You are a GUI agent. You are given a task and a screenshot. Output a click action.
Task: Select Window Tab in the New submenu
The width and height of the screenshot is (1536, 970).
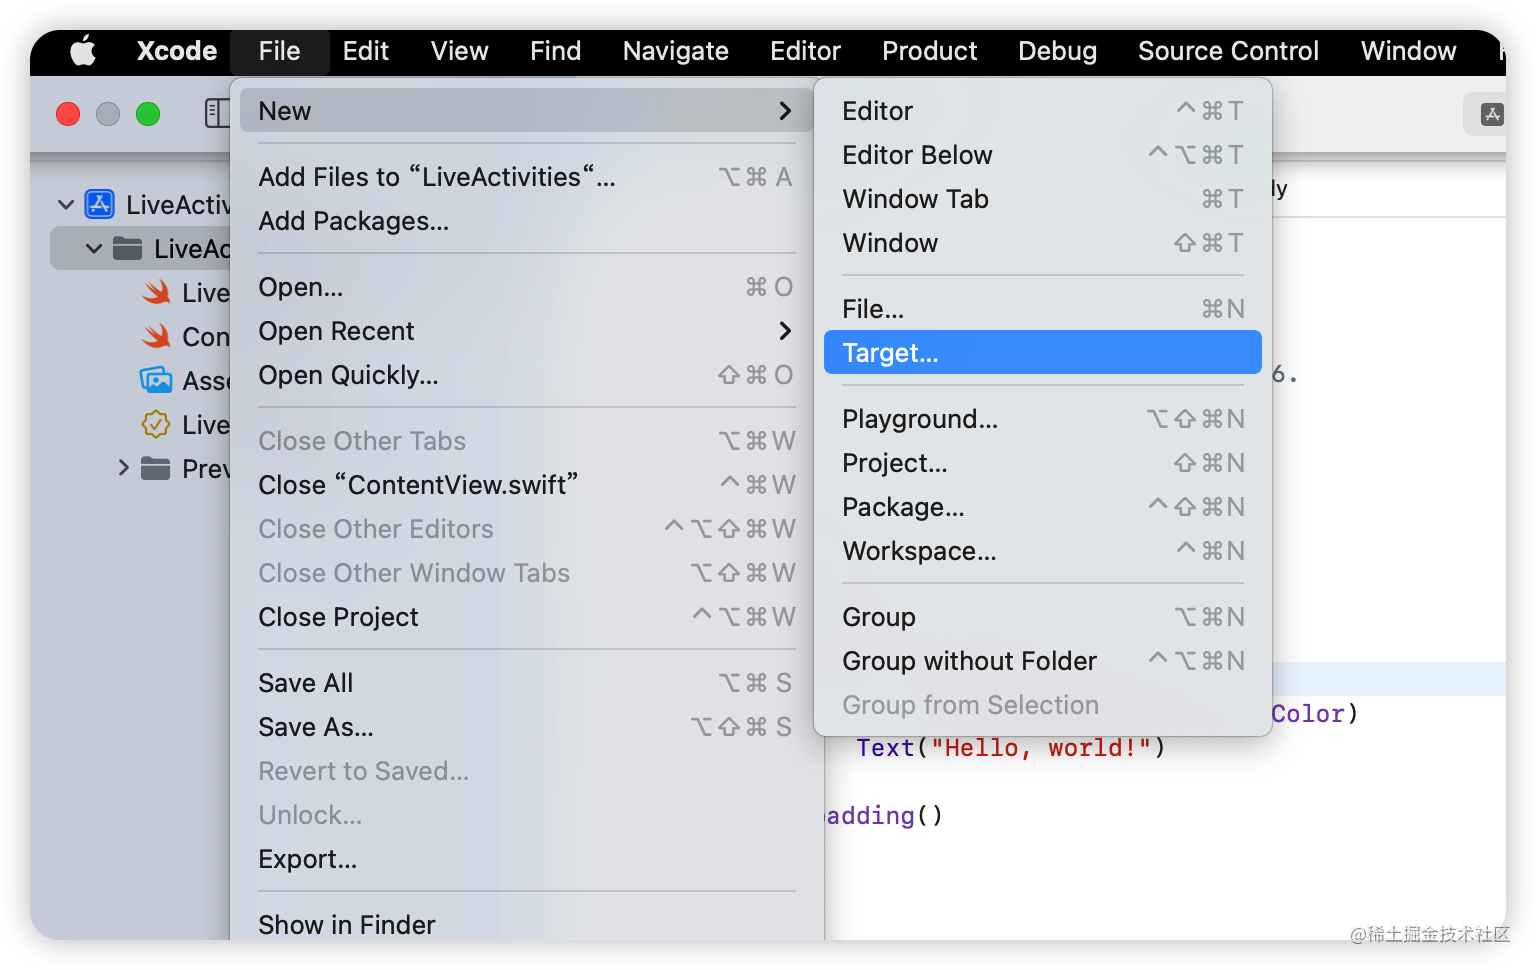(x=1043, y=199)
